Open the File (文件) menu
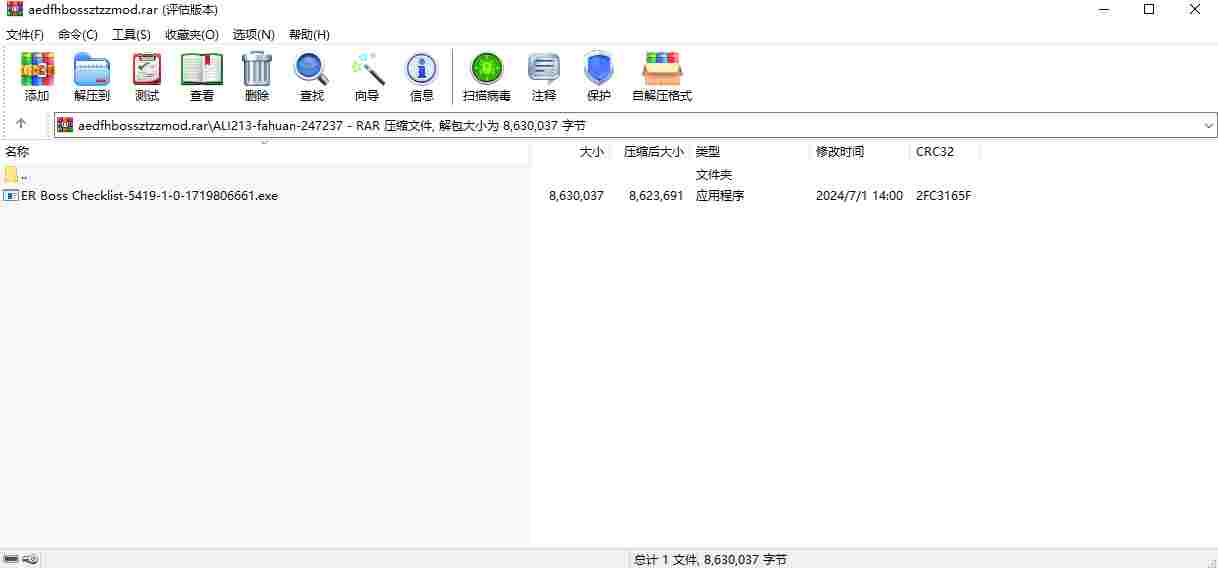 [25, 34]
